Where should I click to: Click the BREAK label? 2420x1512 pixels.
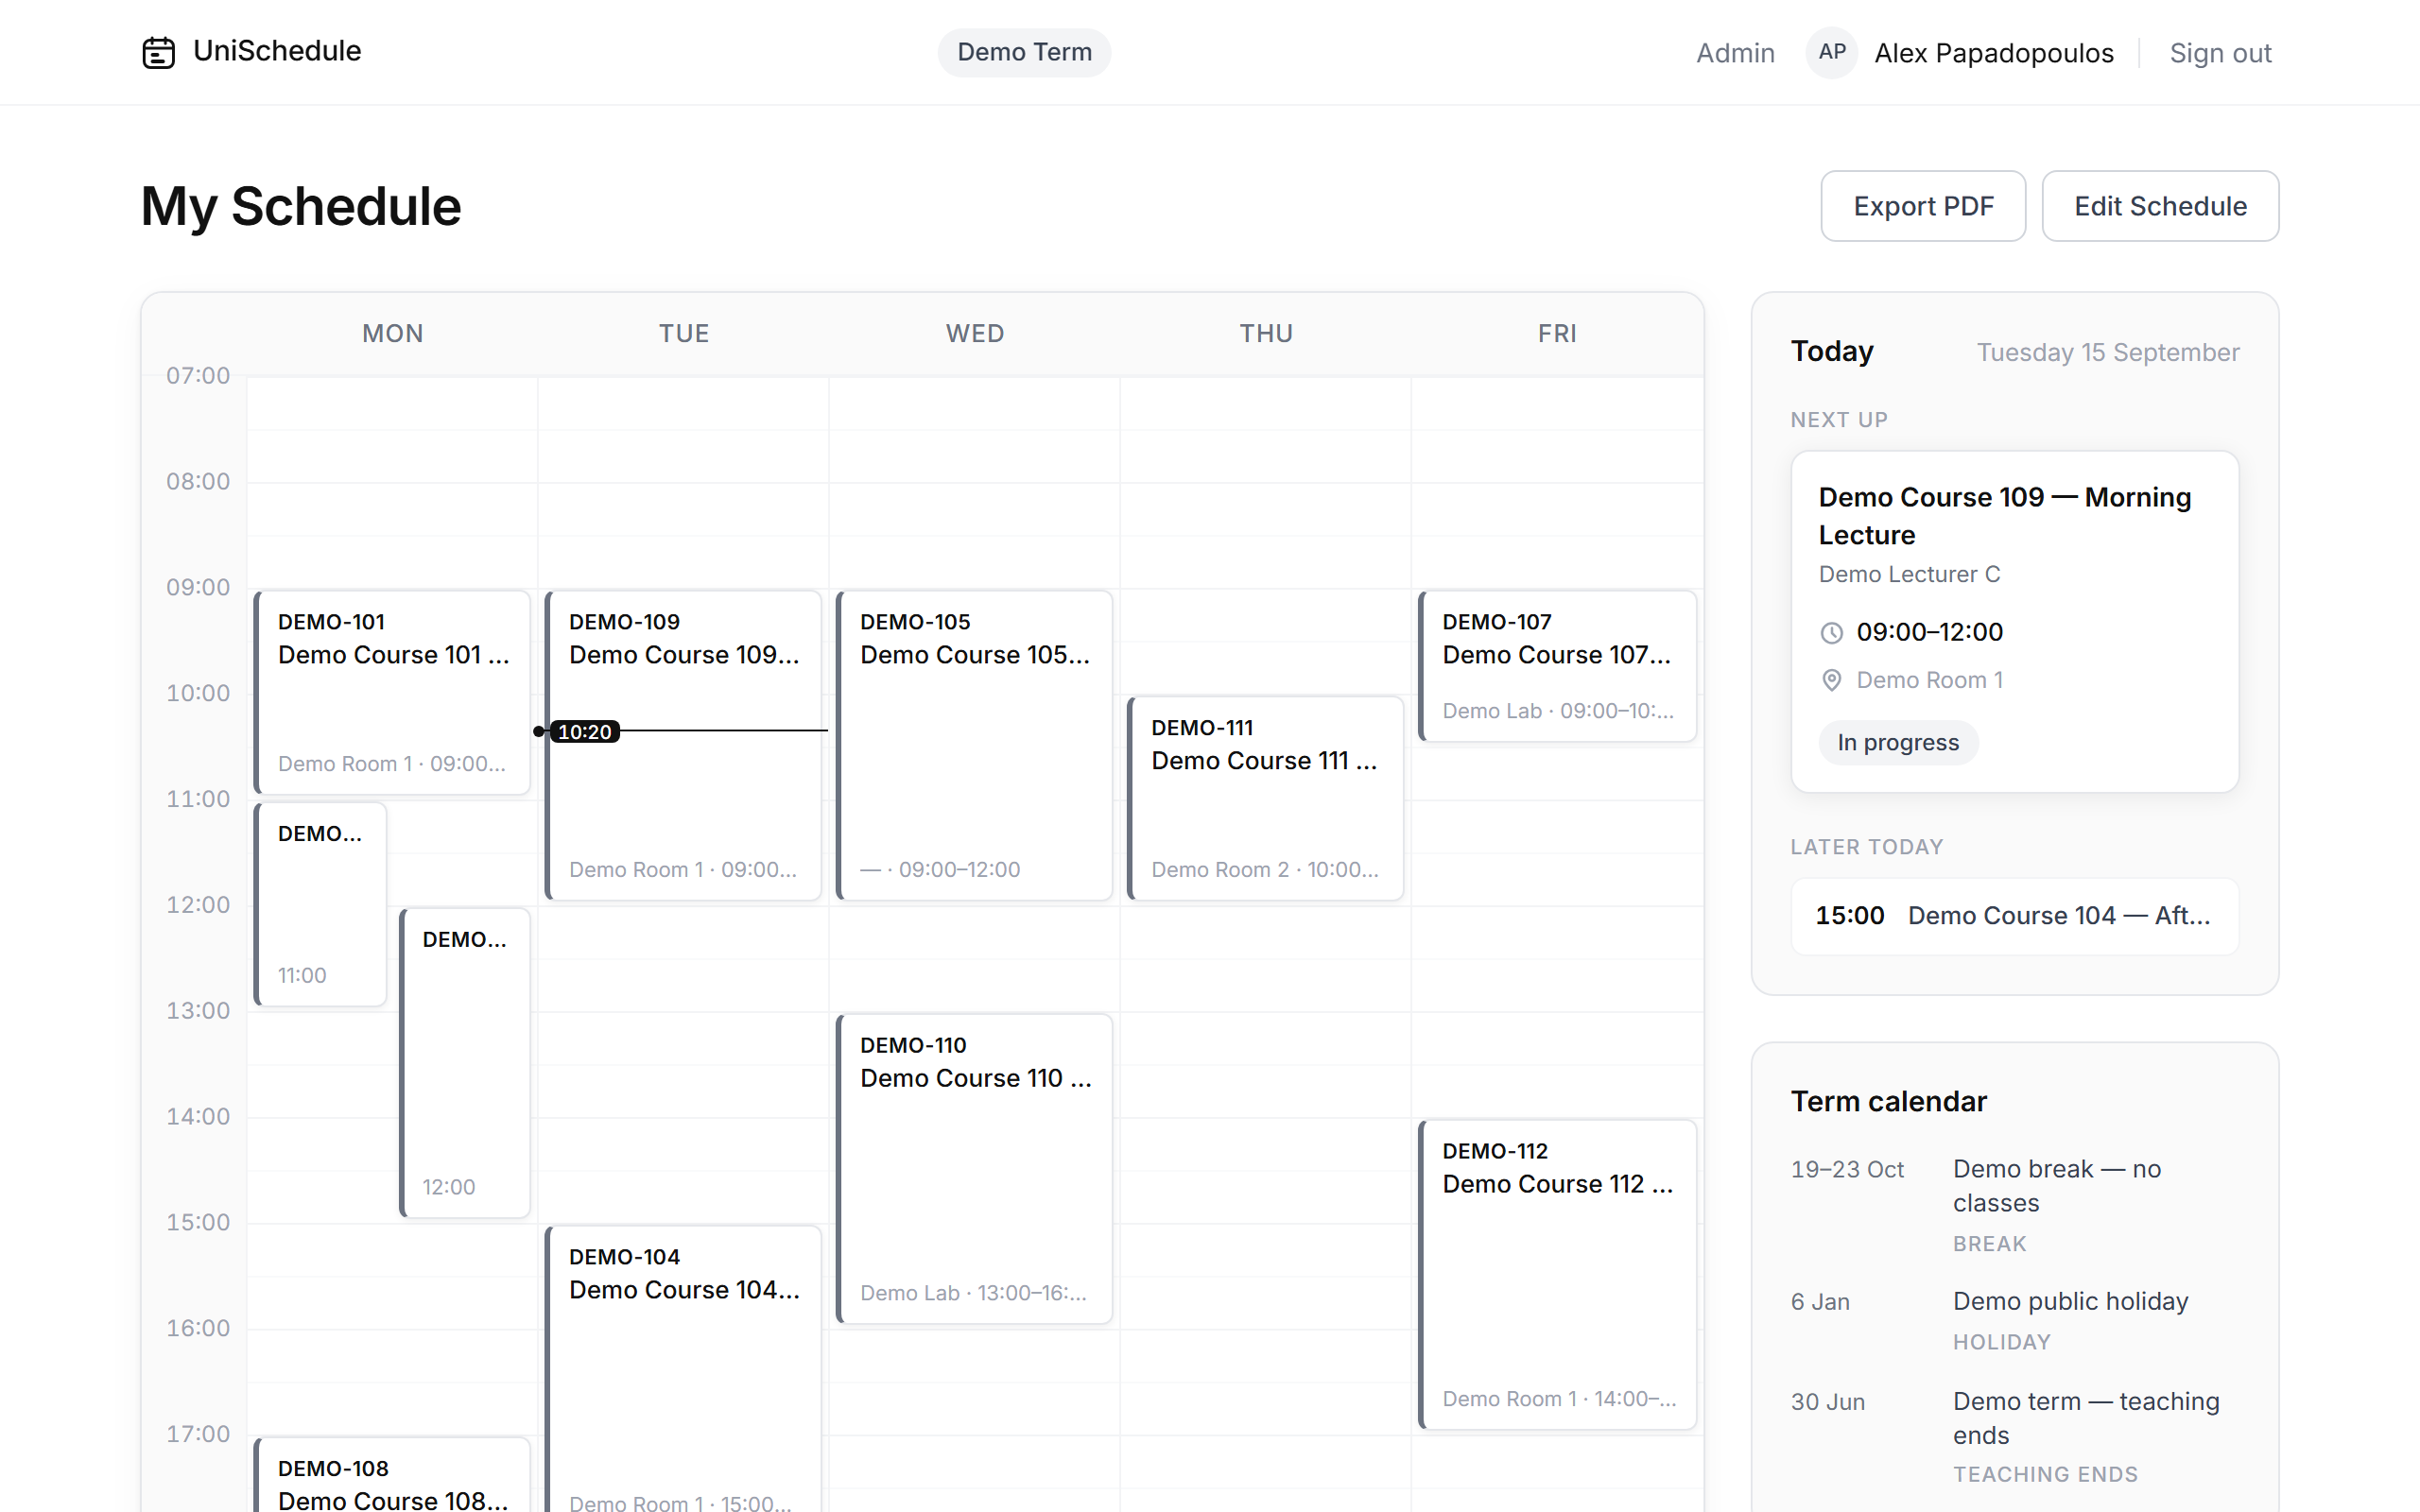(1989, 1245)
